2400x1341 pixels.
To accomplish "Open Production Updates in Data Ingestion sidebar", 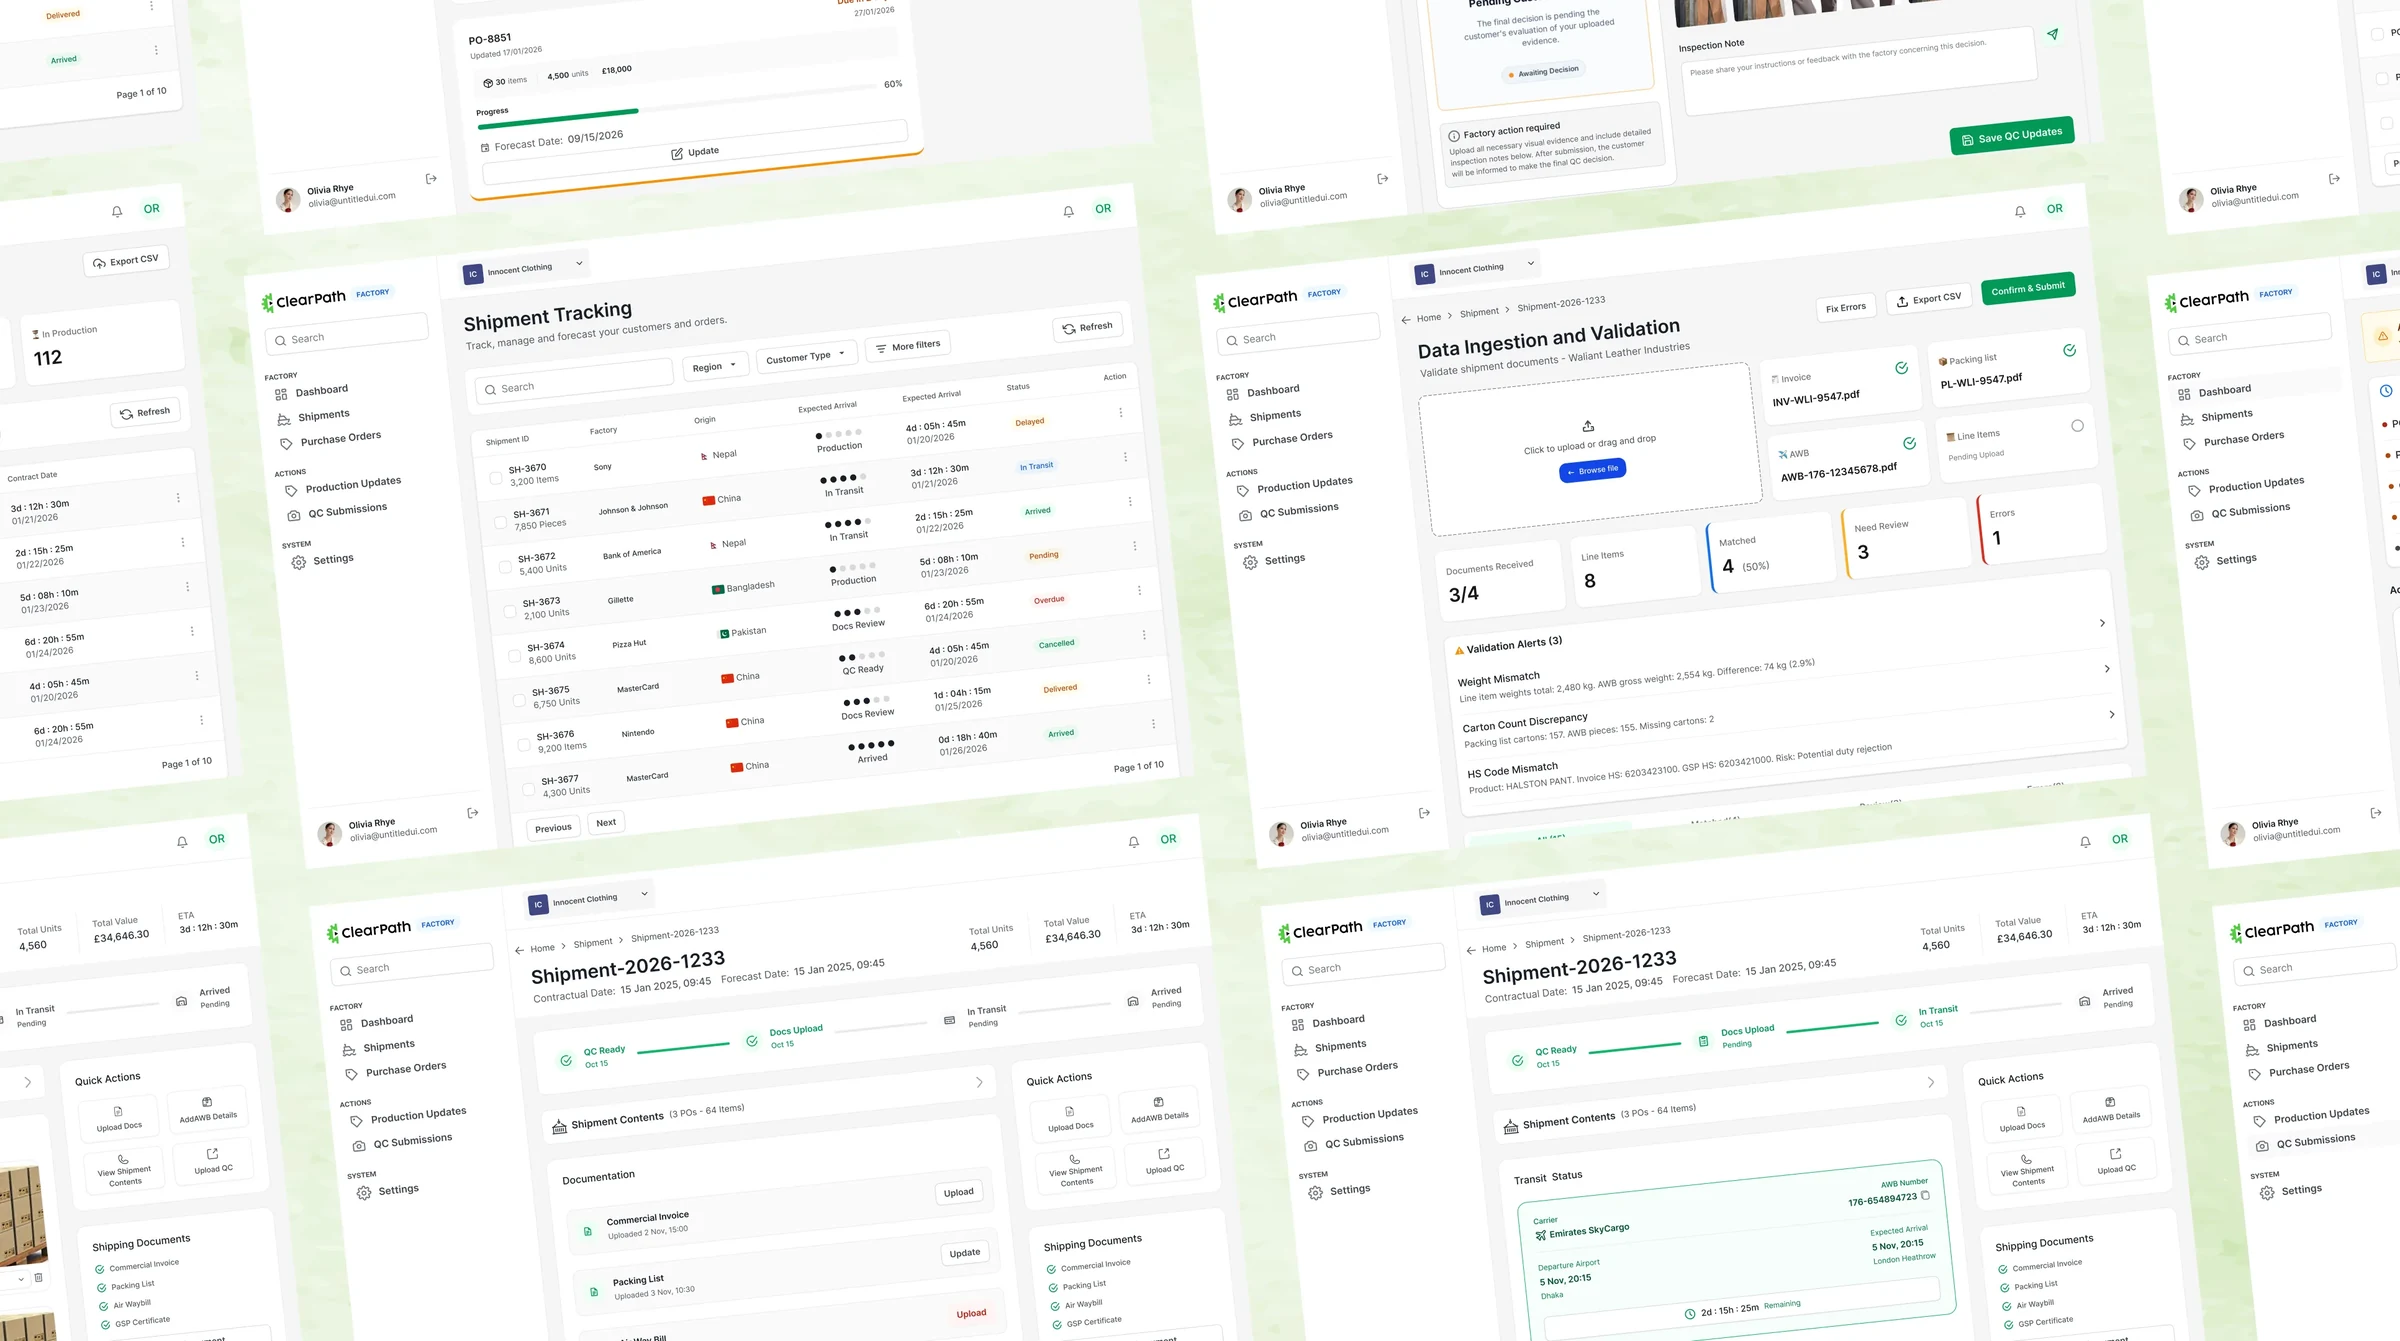I will (1294, 485).
